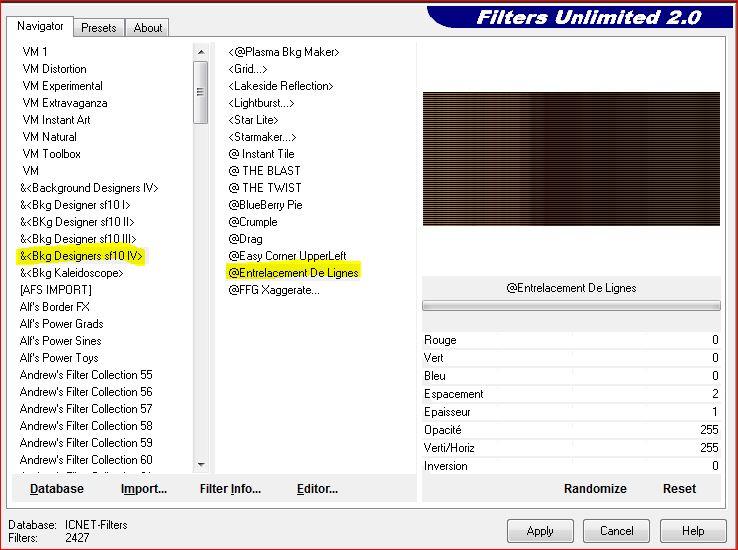Screen dimensions: 738x550
Task: Select Alf's Power Grads category
Action: point(61,324)
